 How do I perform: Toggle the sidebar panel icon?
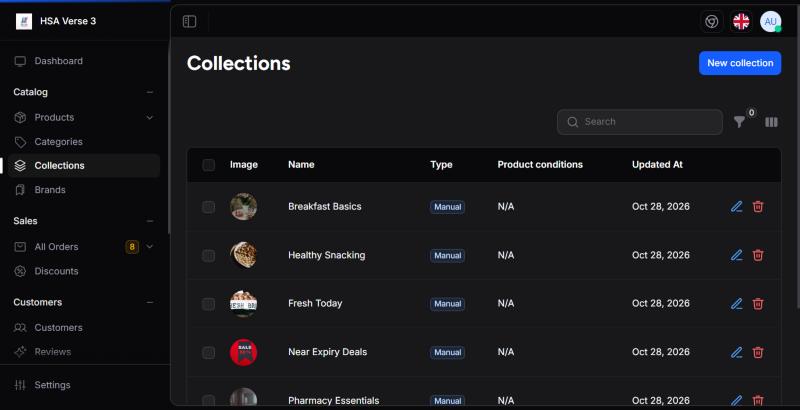pos(189,21)
